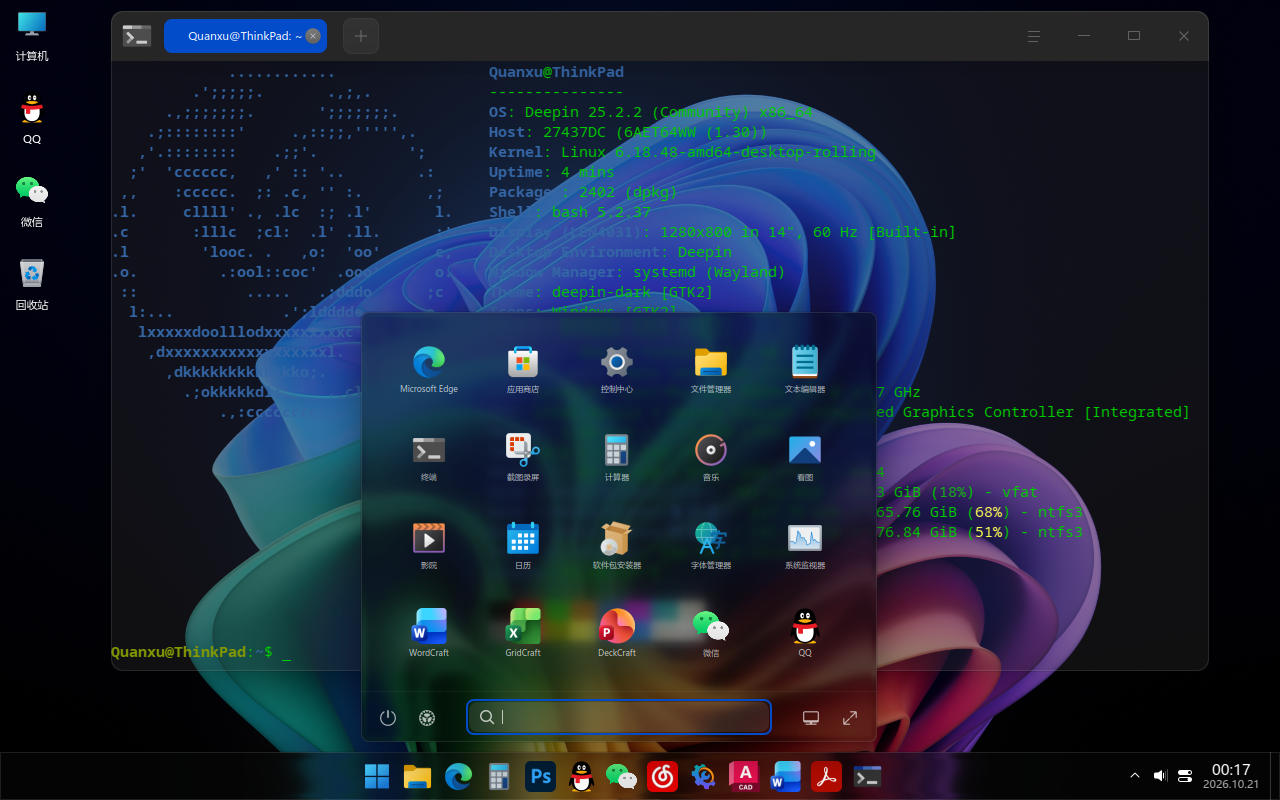
Task: Open WeChat from the taskbar
Action: 622,776
